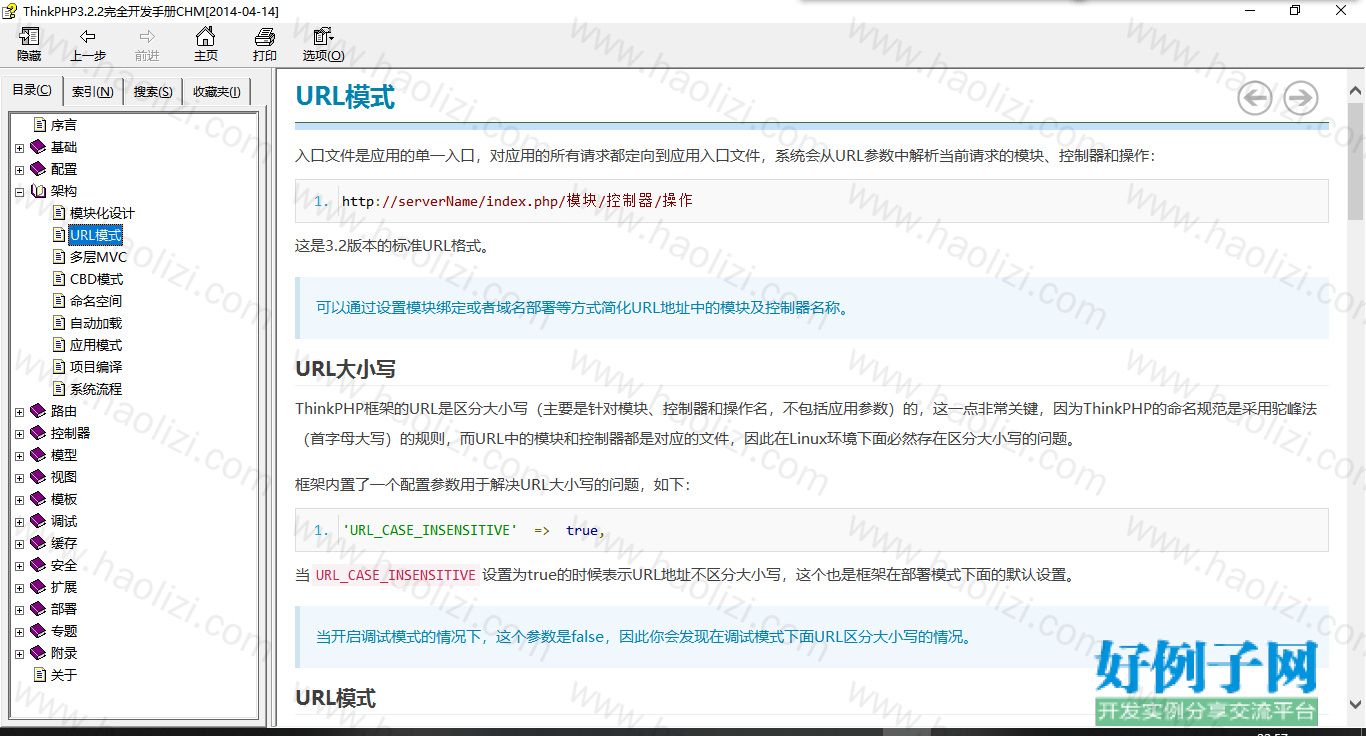Image resolution: width=1366 pixels, height=736 pixels.
Task: Click the page icon beside 命名空间
Action: click(59, 301)
